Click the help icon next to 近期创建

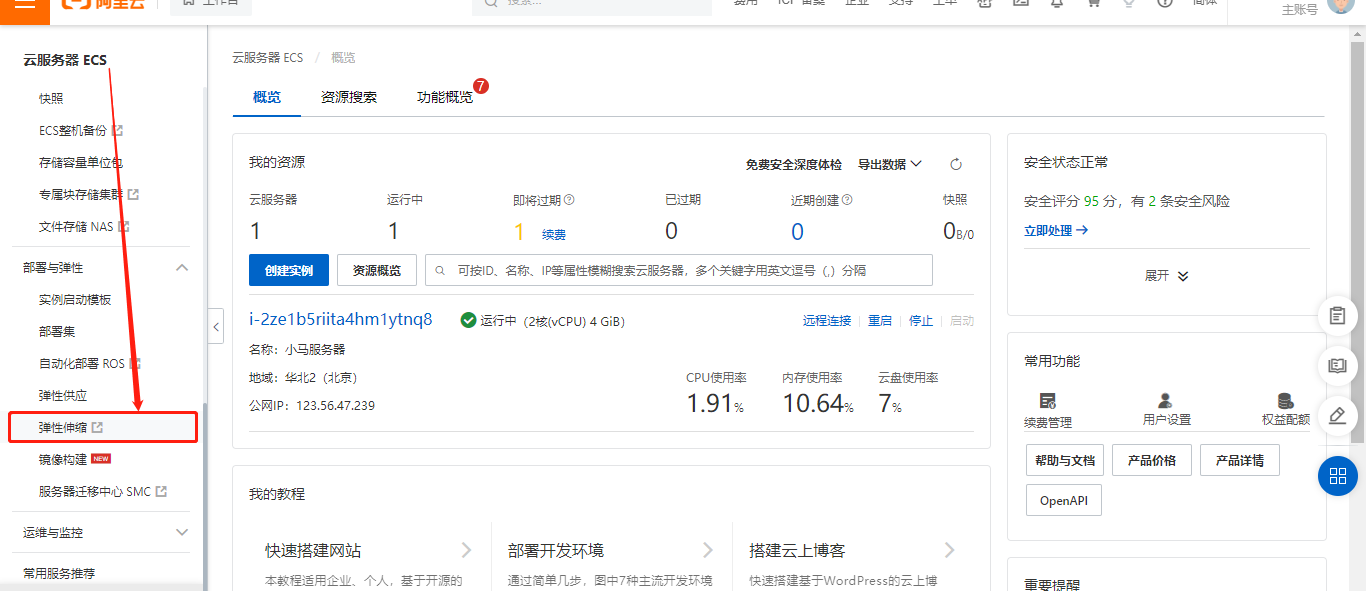(x=847, y=200)
